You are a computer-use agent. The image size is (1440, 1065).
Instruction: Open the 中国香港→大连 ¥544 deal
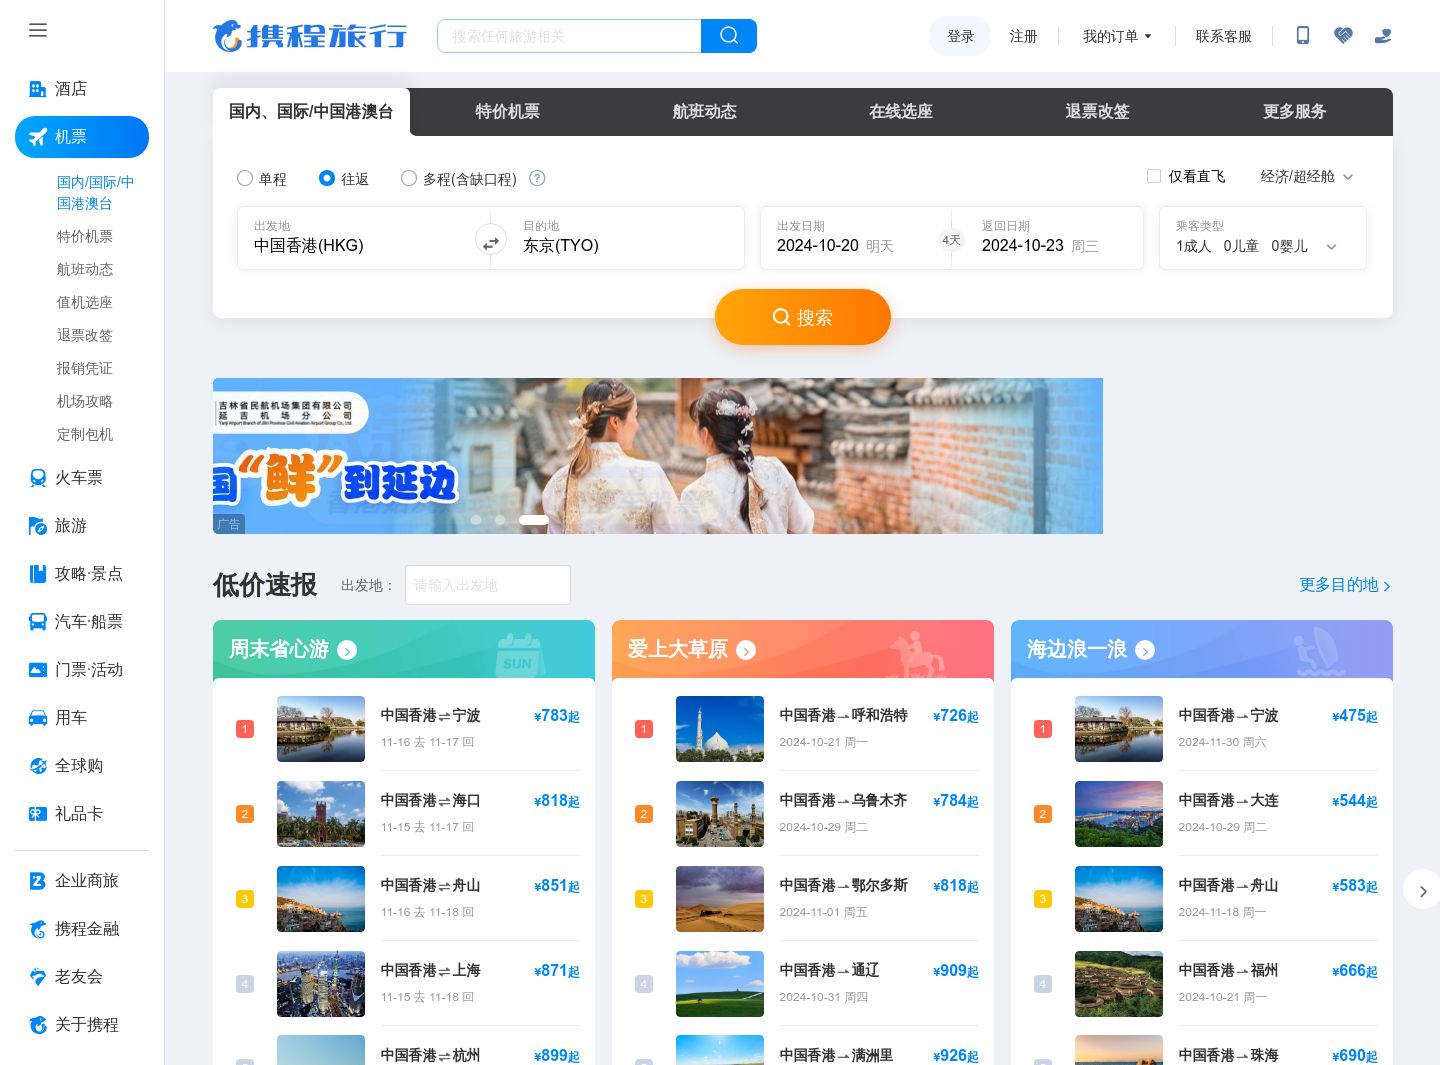click(1202, 813)
